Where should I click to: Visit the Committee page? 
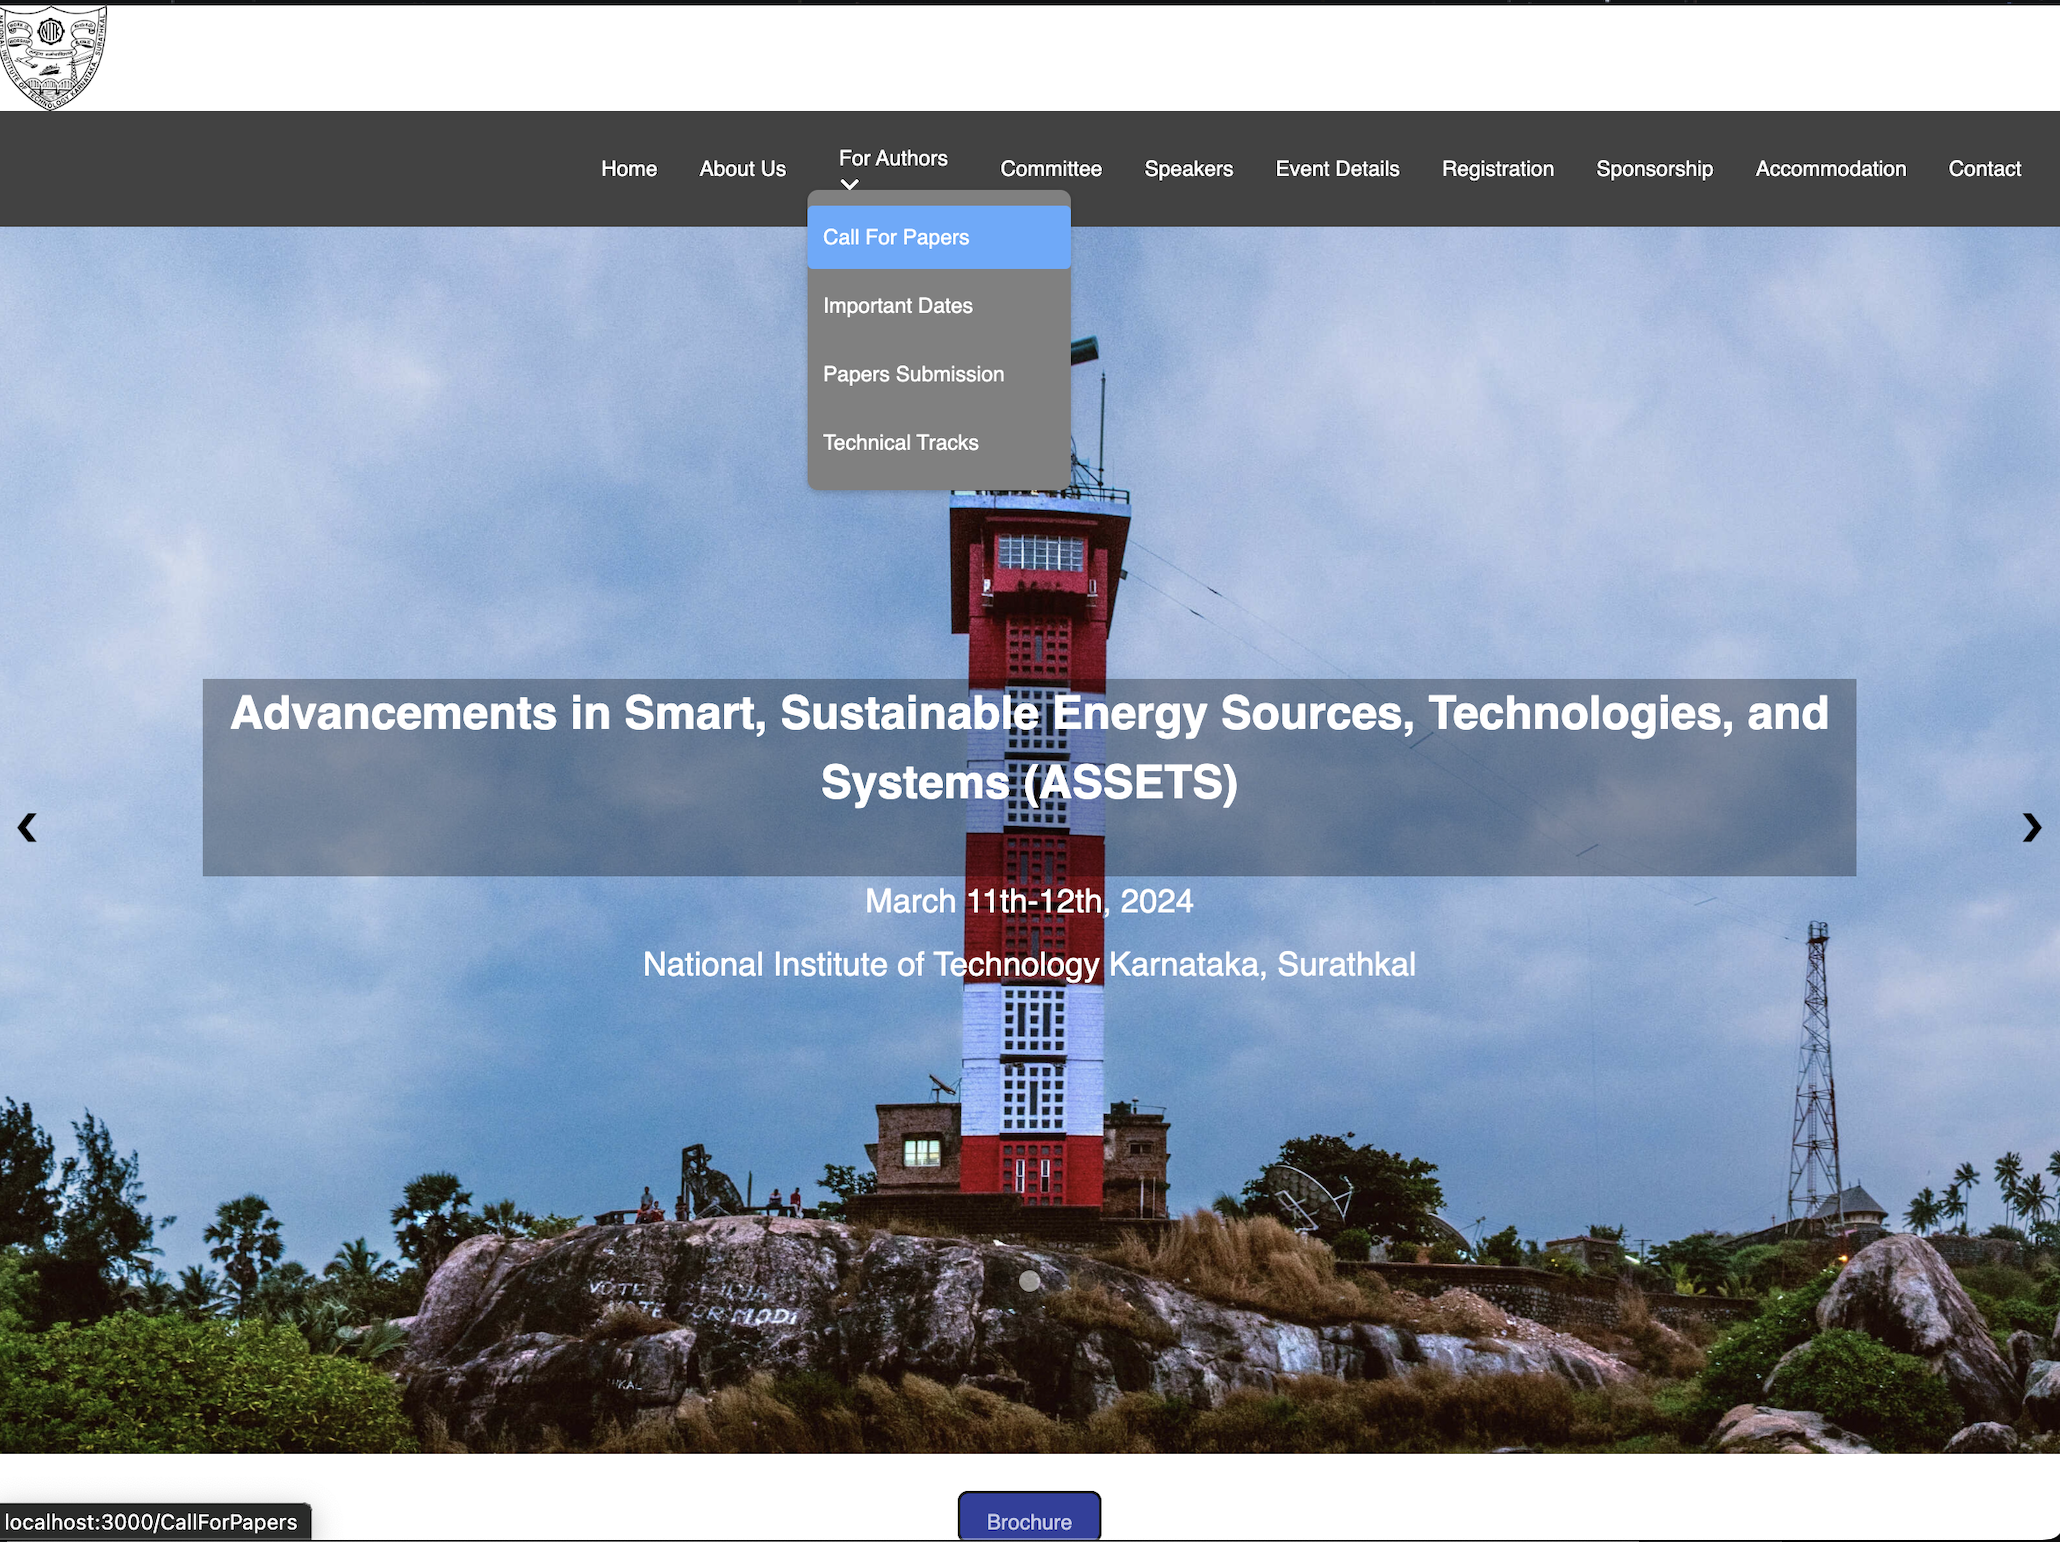(1050, 169)
